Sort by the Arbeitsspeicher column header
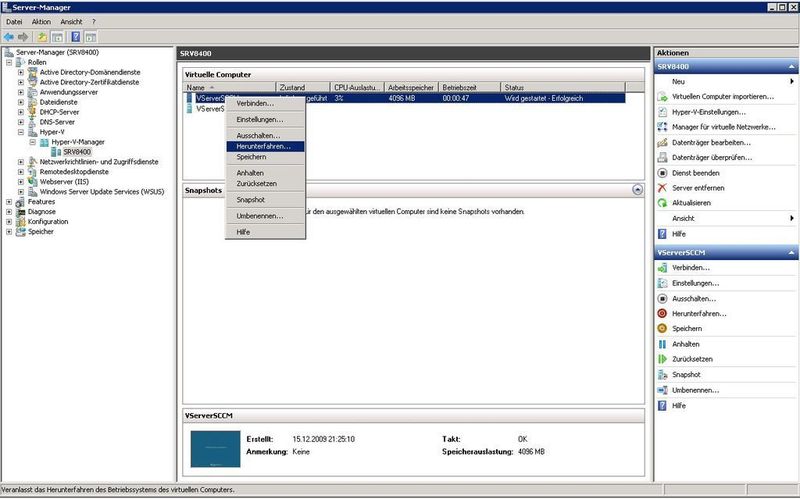Viewport: 800px width, 499px height. click(411, 88)
